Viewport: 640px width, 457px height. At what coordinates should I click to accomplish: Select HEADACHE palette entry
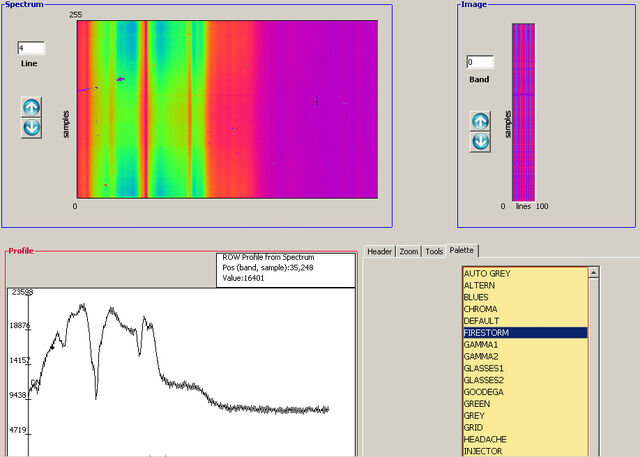pos(525,439)
